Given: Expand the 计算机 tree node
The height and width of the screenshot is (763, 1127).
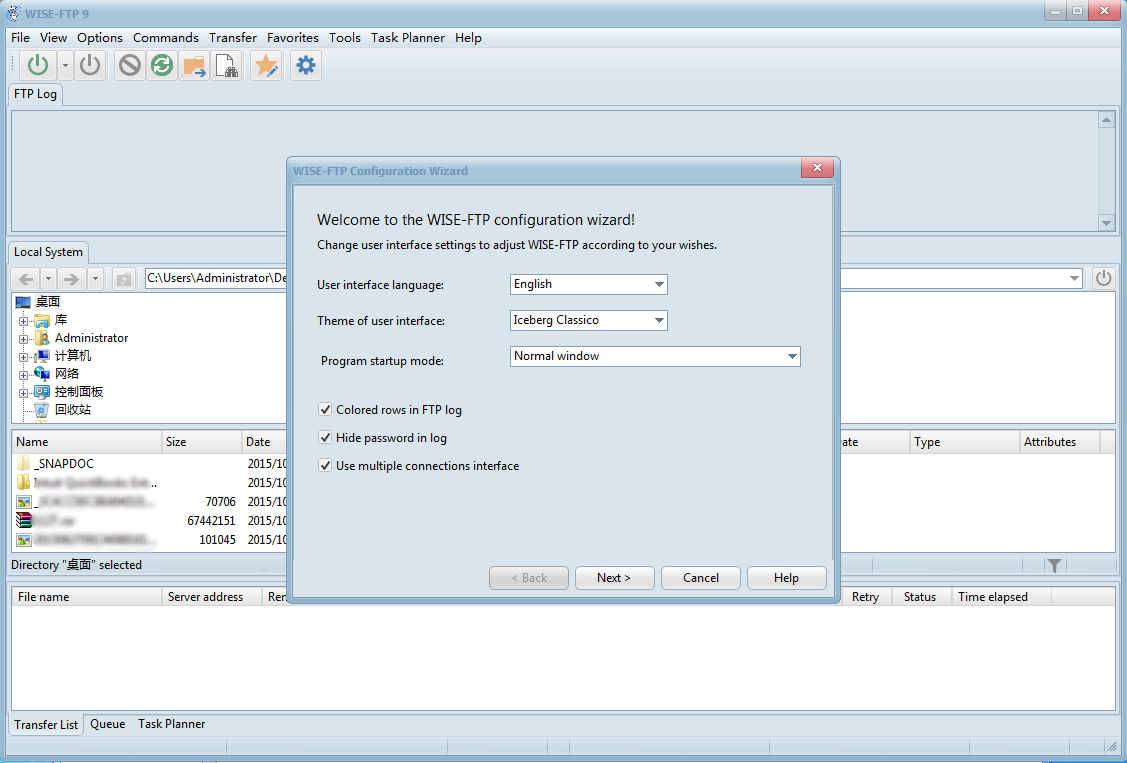Looking at the screenshot, I should (x=24, y=357).
